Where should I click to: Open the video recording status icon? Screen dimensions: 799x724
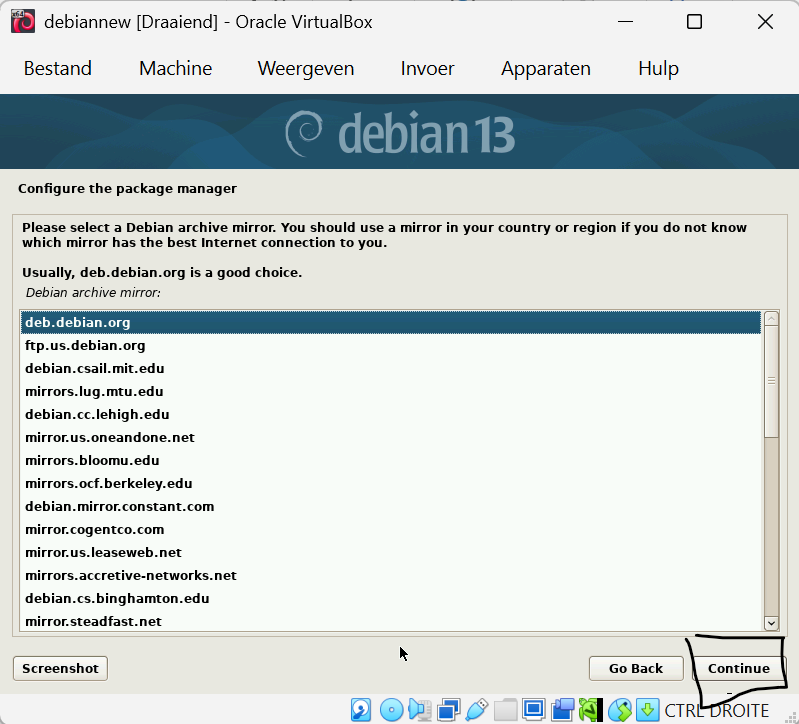point(563,710)
